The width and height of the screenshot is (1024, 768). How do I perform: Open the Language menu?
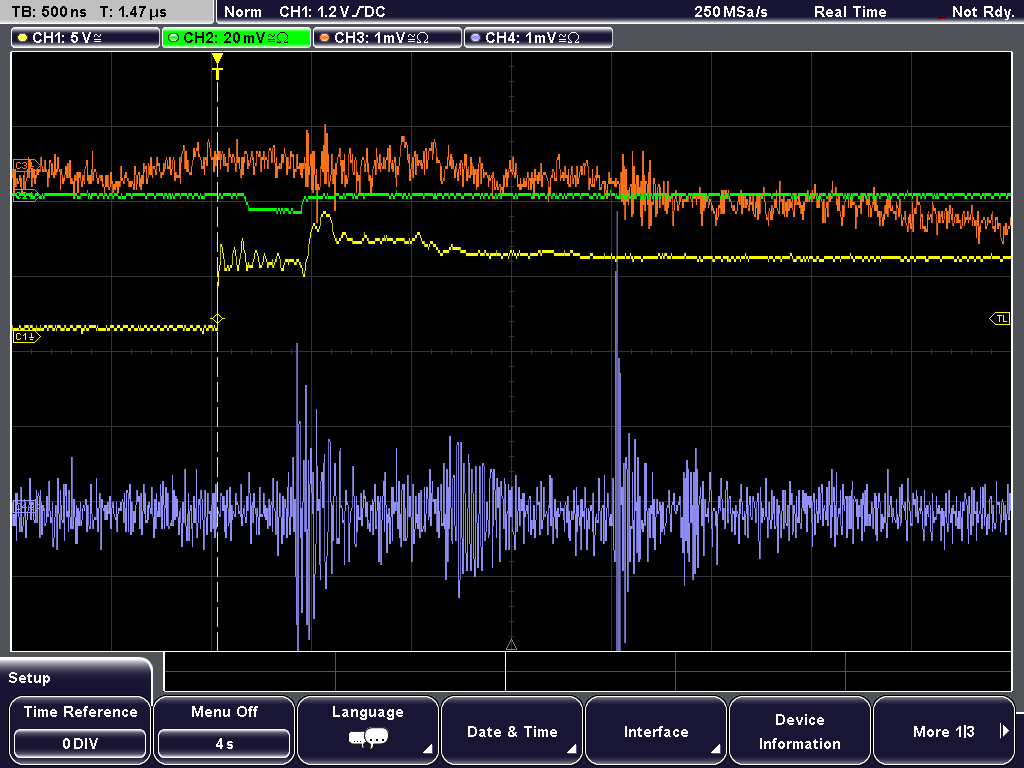click(368, 730)
